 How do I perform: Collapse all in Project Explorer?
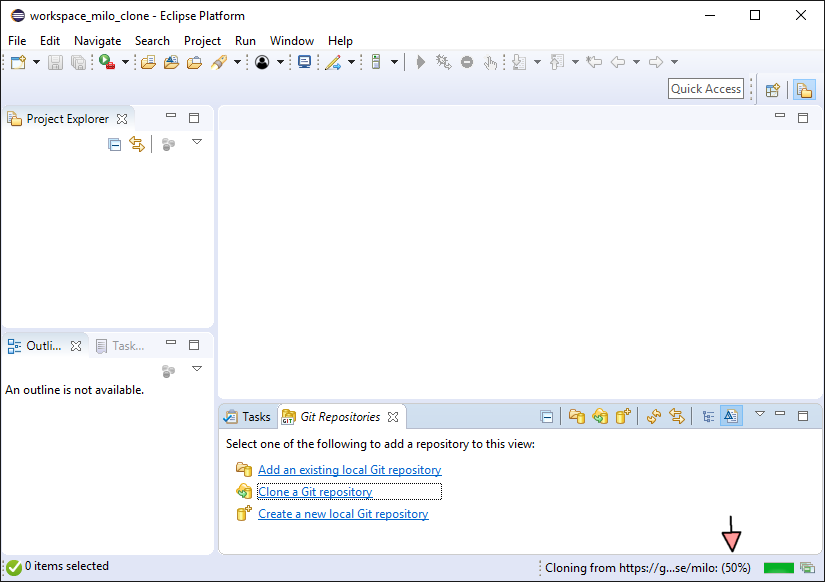tap(115, 145)
